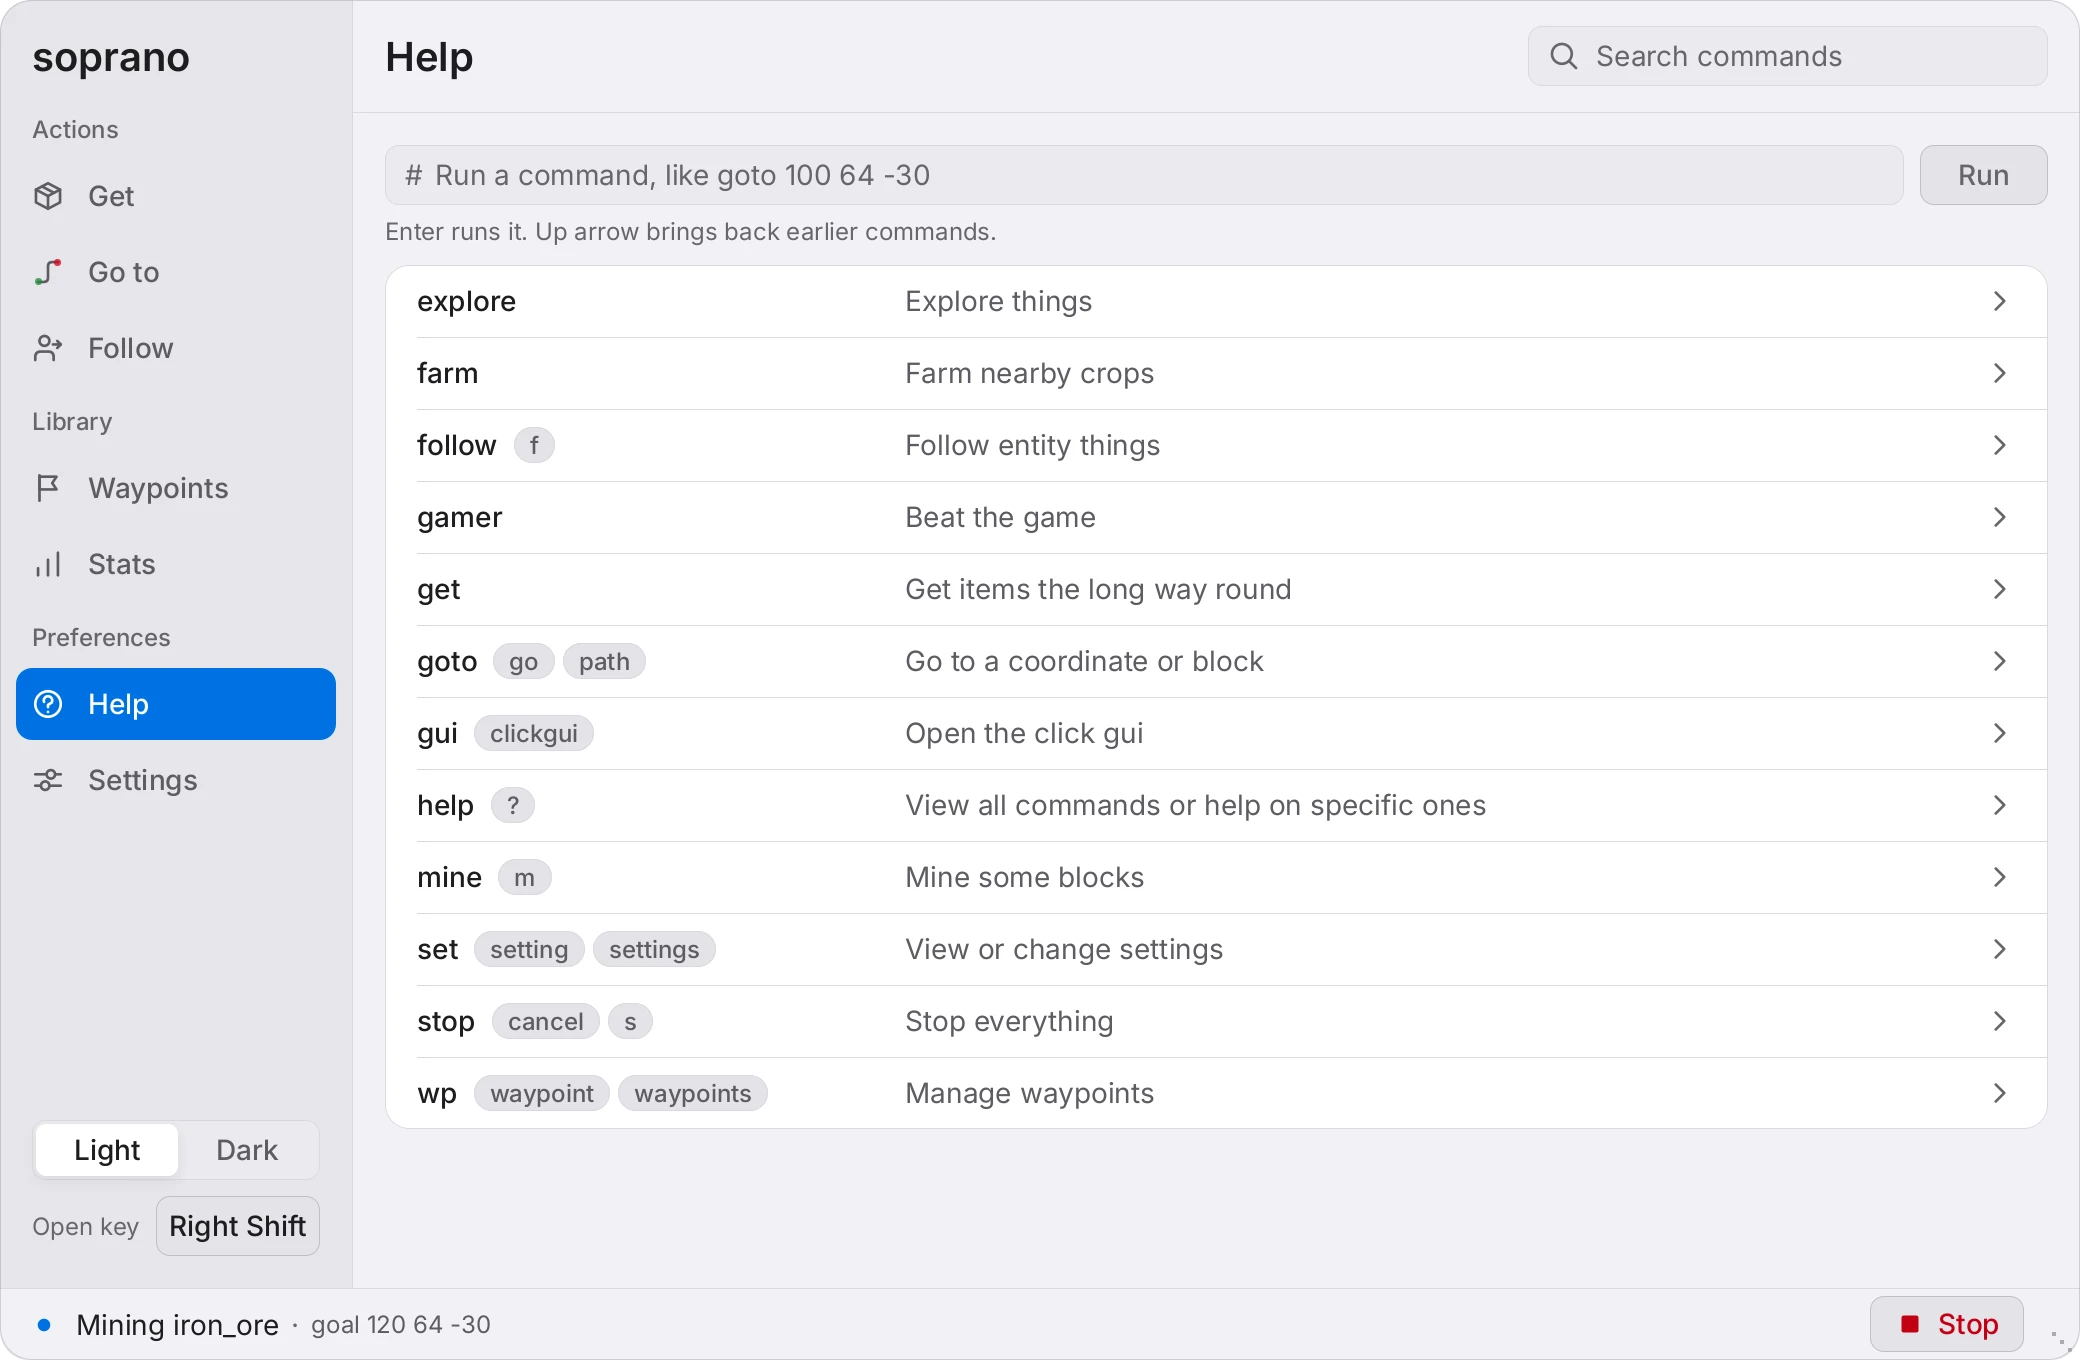Click the 'waypoint' alias tag

click(x=542, y=1093)
